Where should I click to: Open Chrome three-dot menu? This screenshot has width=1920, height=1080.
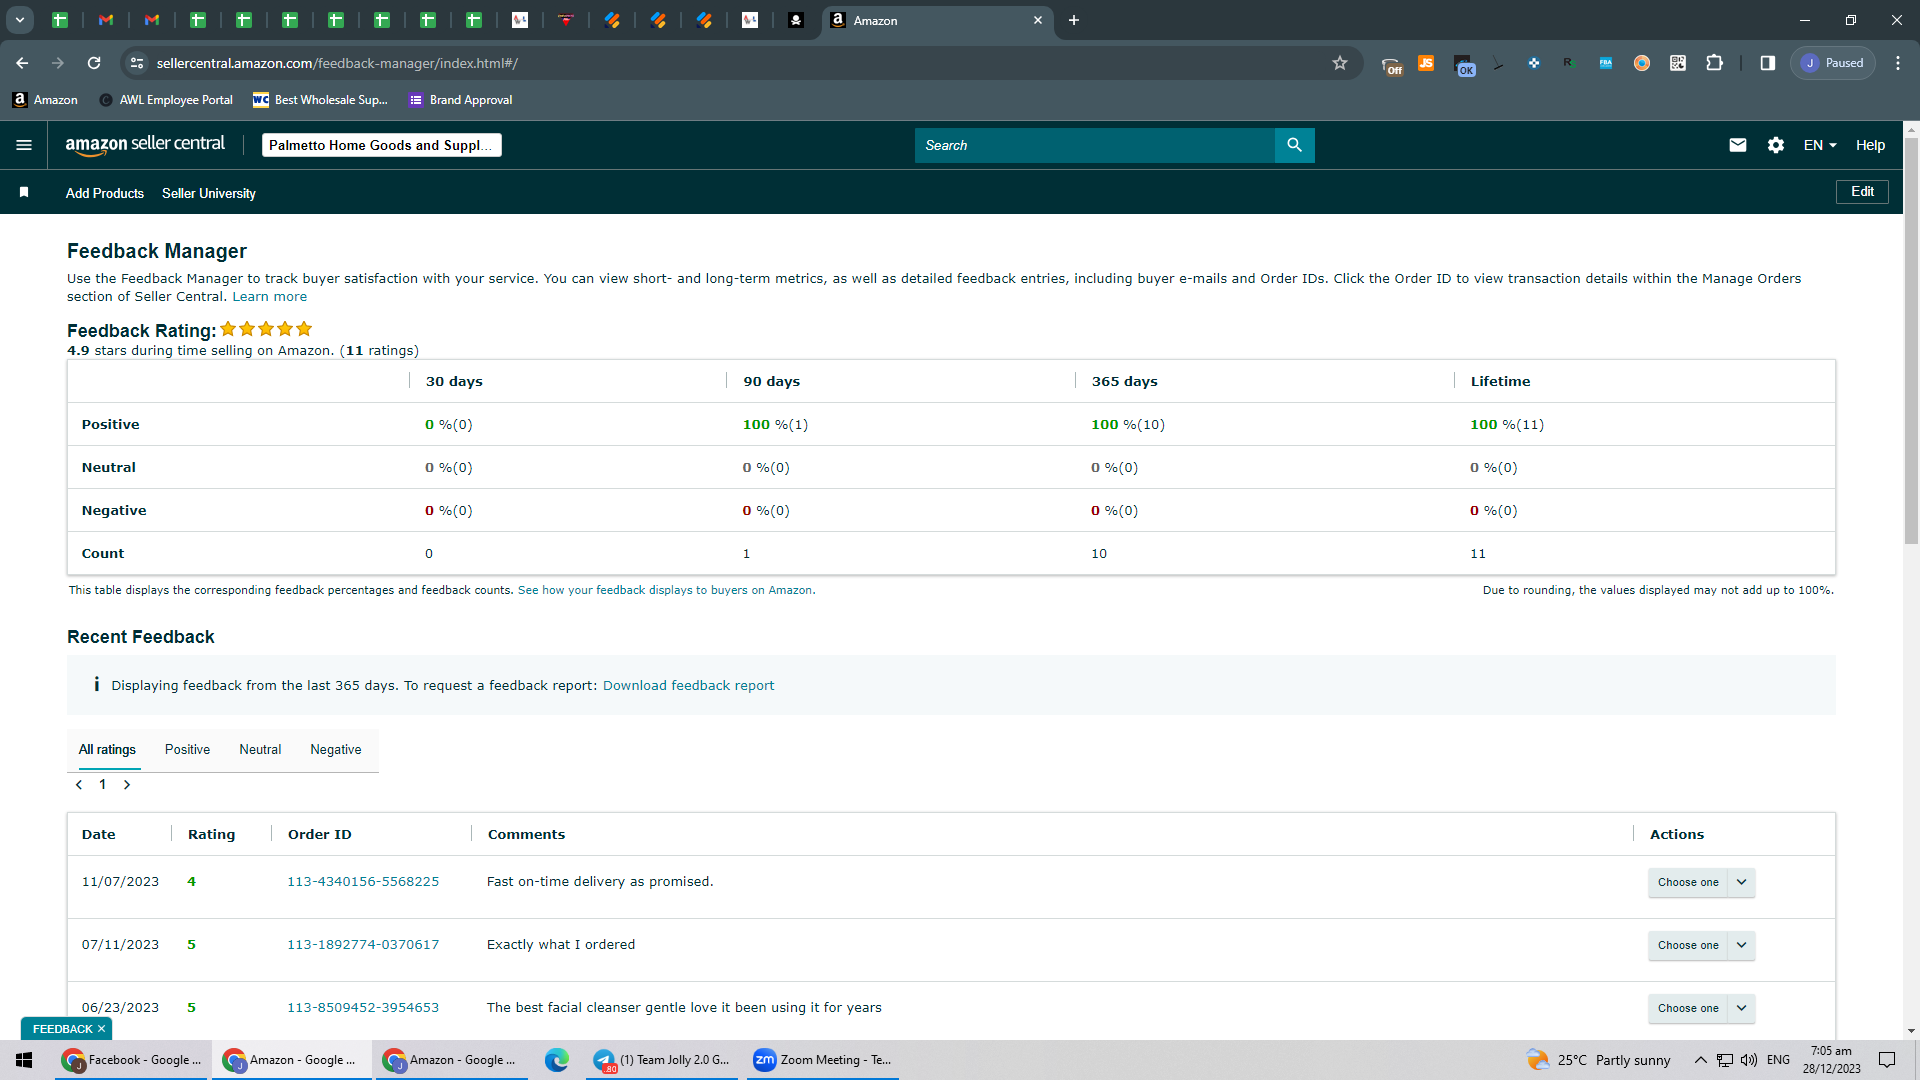coord(1898,63)
